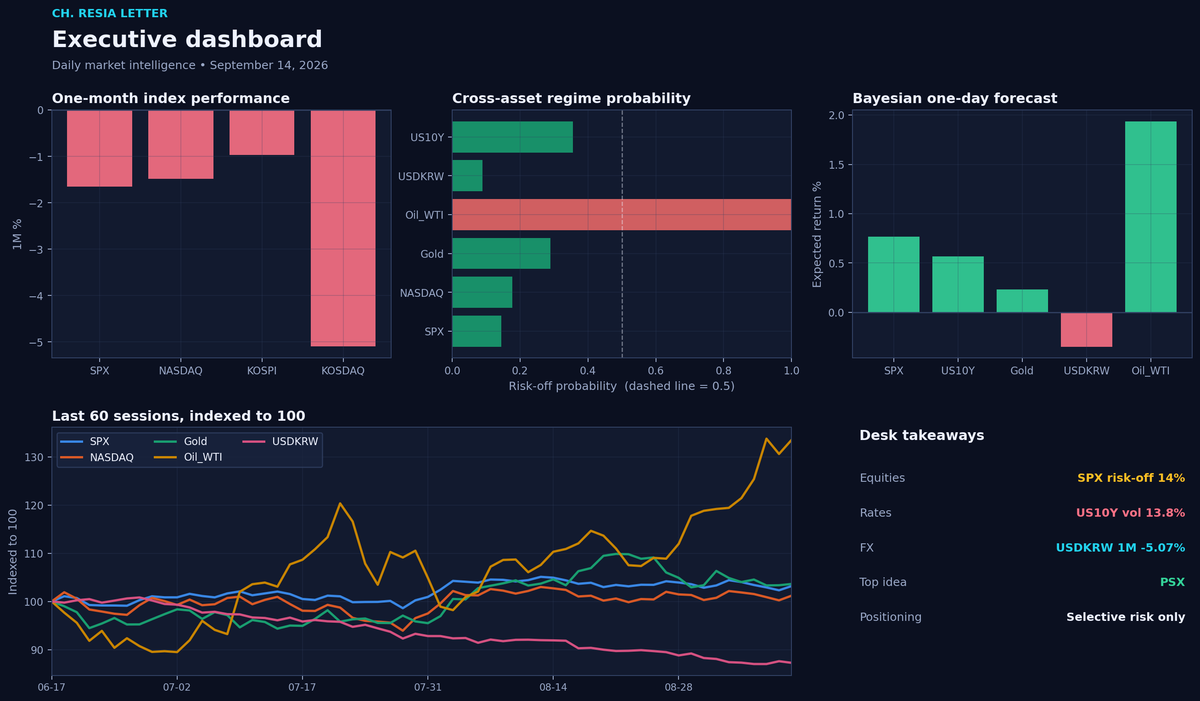Viewport: 1200px width, 701px height.
Task: Click the Gold bar in Bayesian forecast chart
Action: click(1022, 301)
